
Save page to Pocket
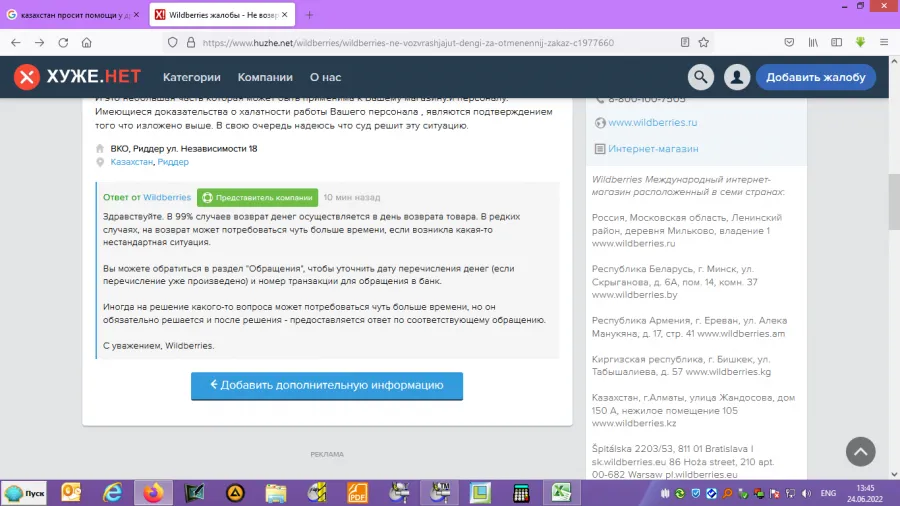[x=789, y=42]
